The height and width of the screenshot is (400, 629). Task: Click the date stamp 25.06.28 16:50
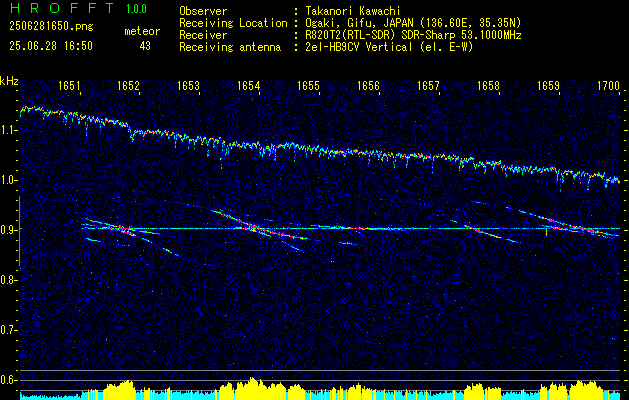point(51,46)
